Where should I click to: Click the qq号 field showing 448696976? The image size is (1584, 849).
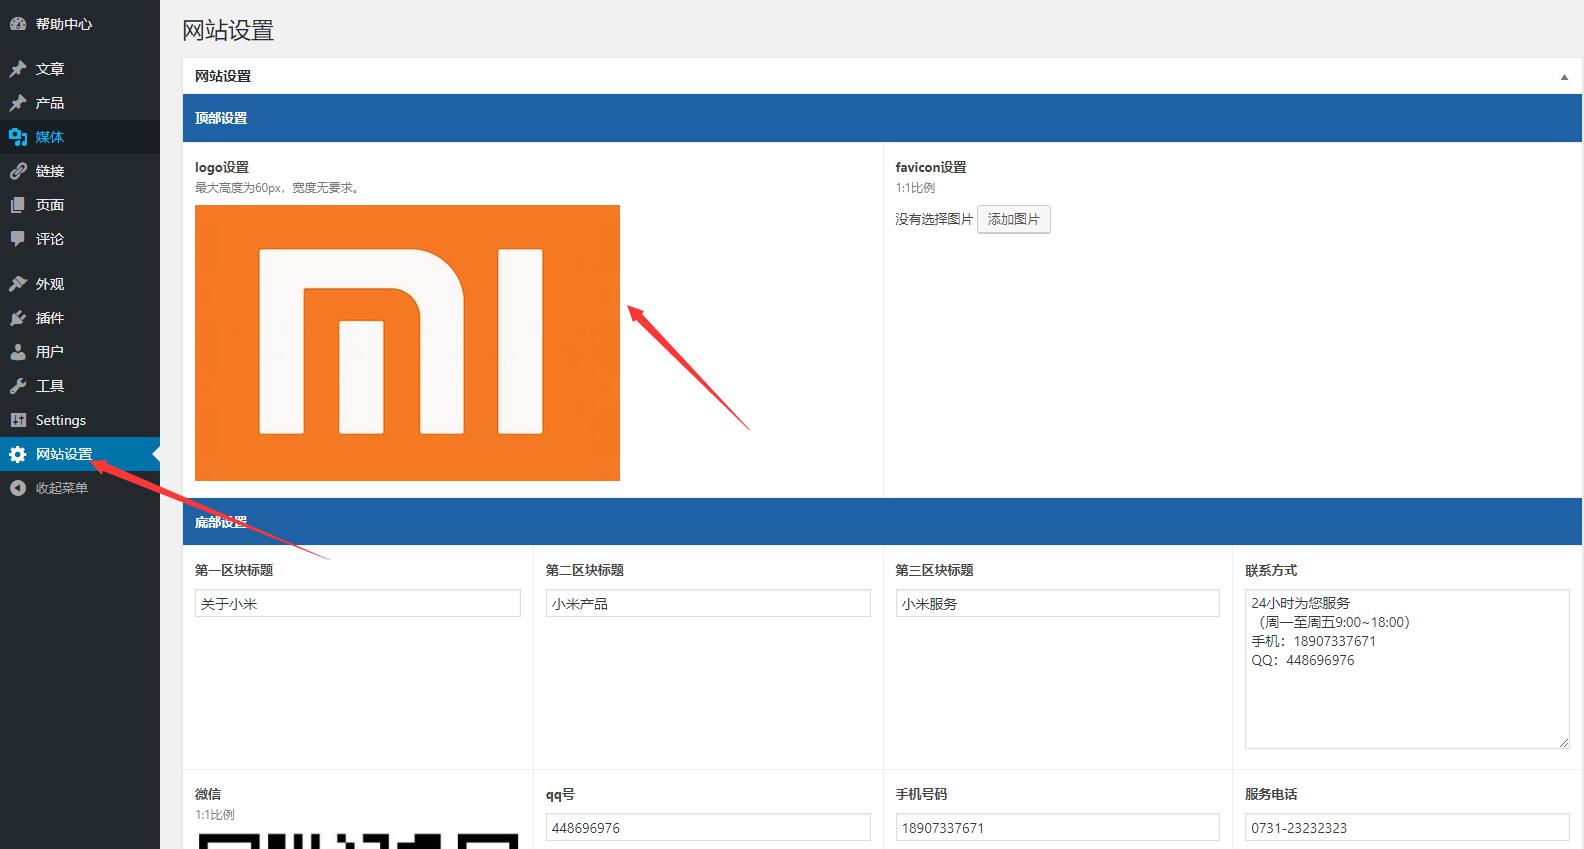[708, 827]
